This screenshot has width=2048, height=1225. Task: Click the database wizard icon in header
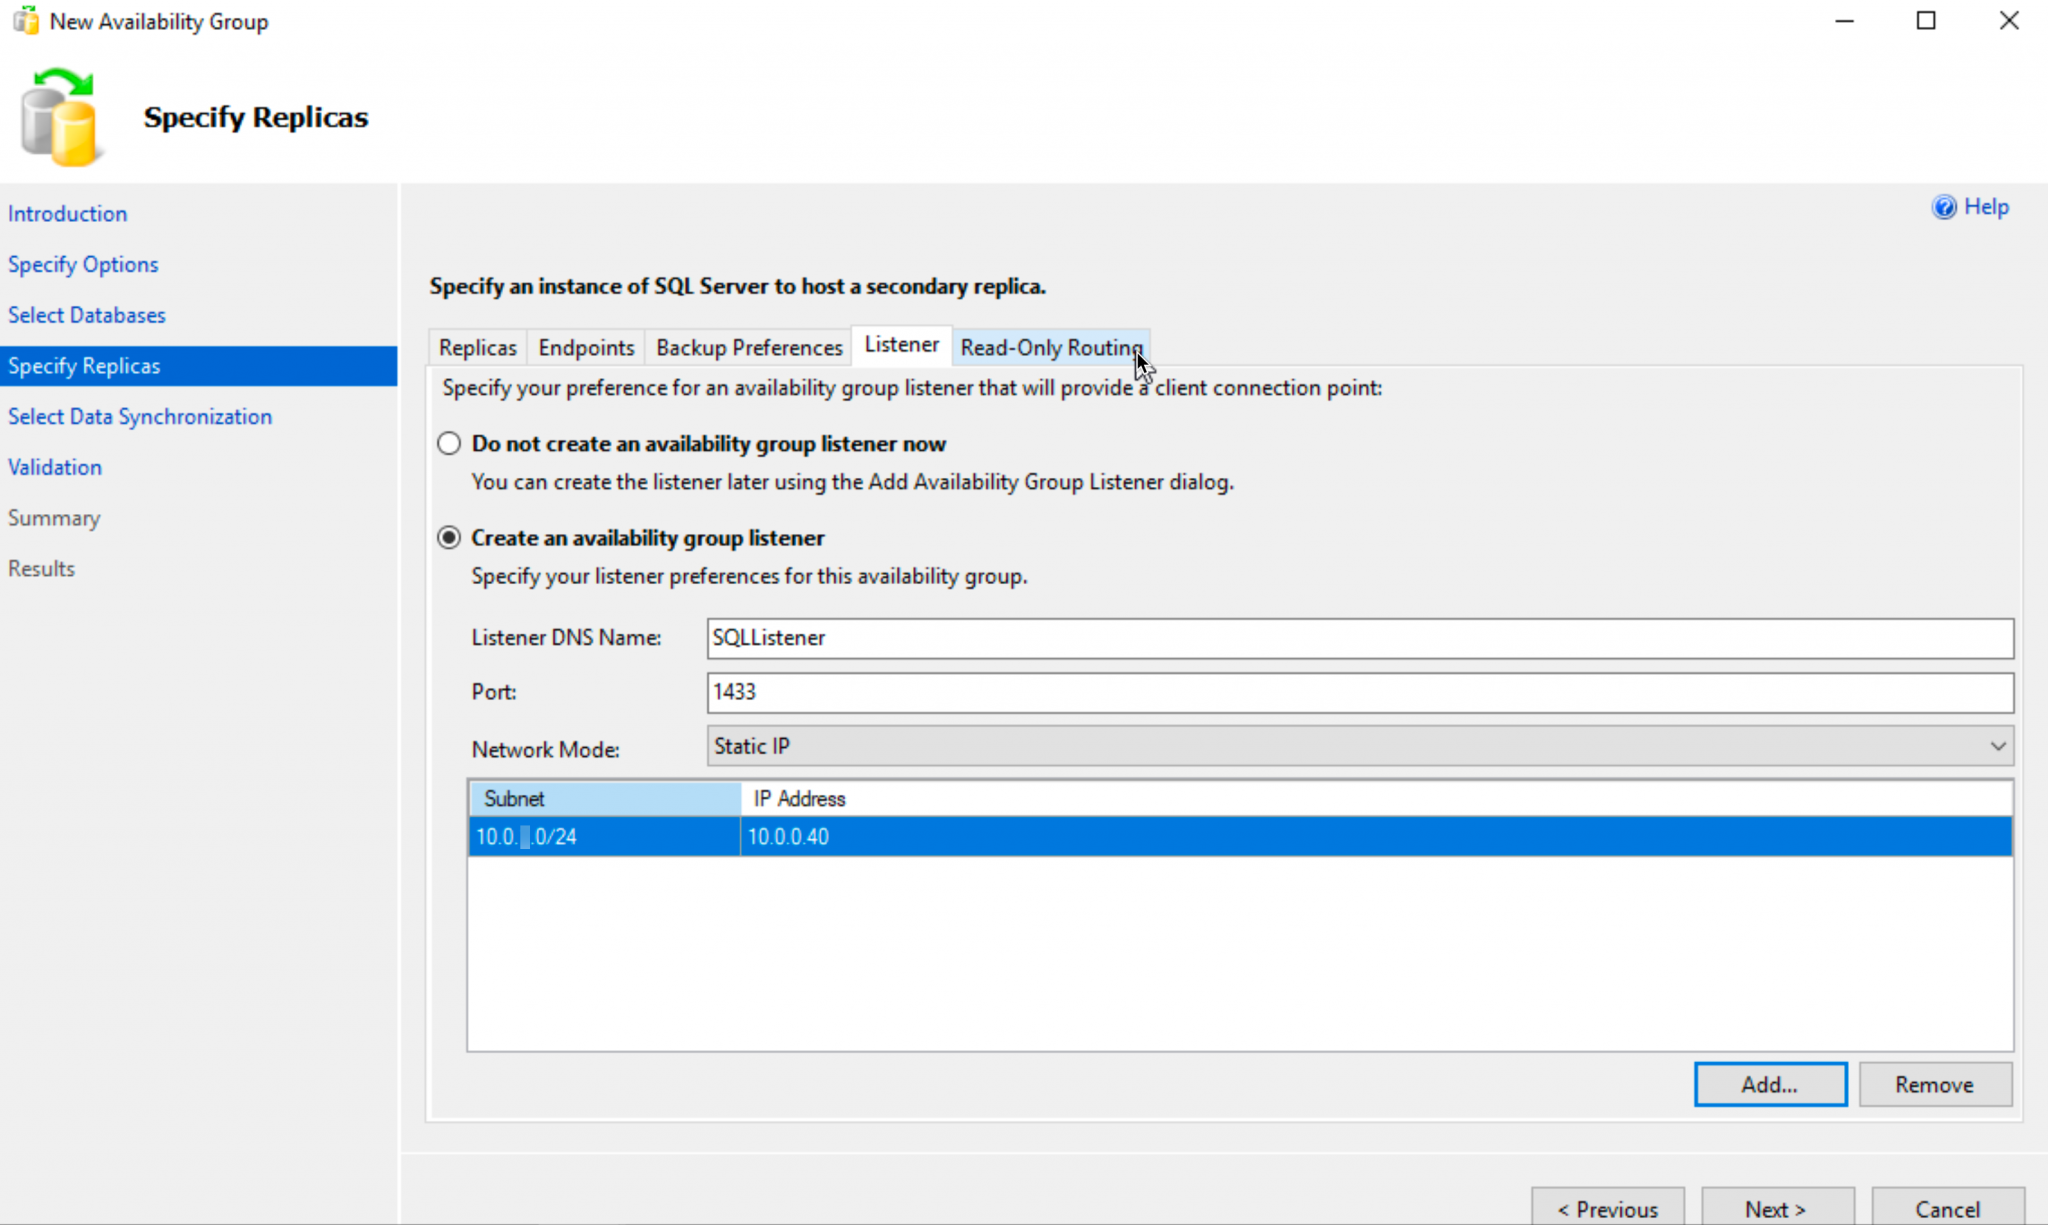pos(59,118)
